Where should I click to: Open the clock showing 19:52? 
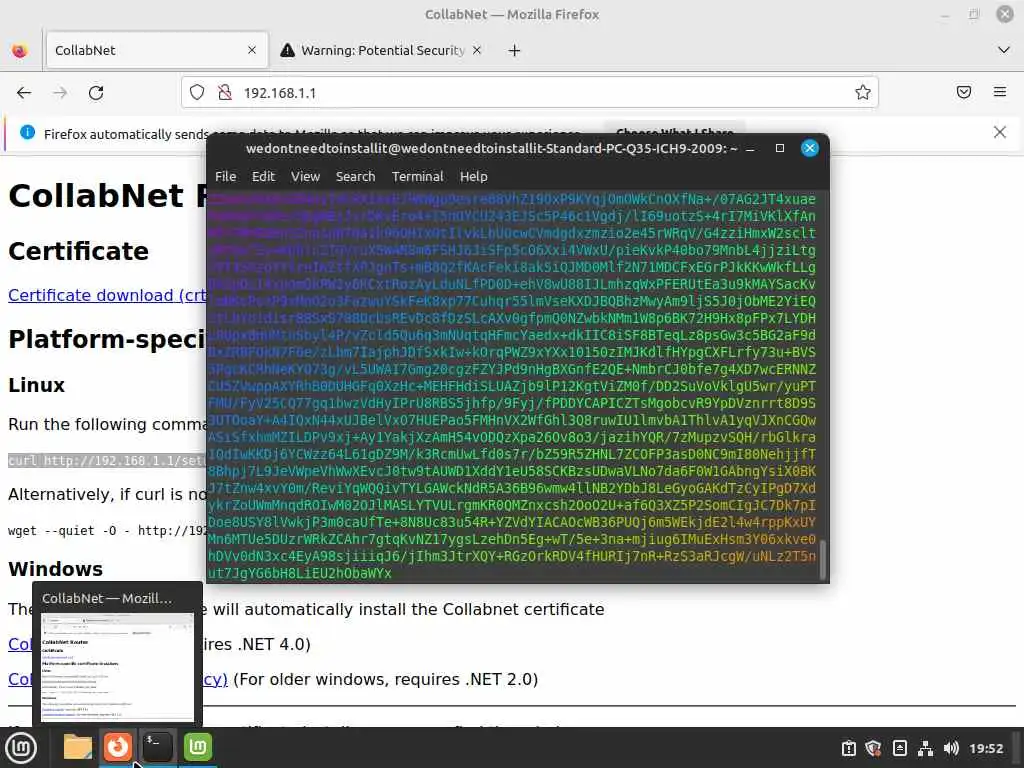tap(986, 748)
